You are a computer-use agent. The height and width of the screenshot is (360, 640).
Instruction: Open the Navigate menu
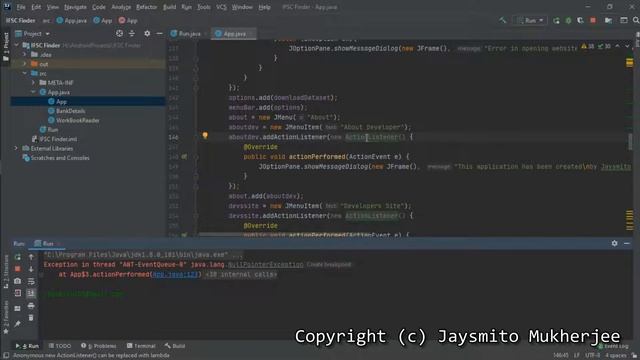point(75,7)
